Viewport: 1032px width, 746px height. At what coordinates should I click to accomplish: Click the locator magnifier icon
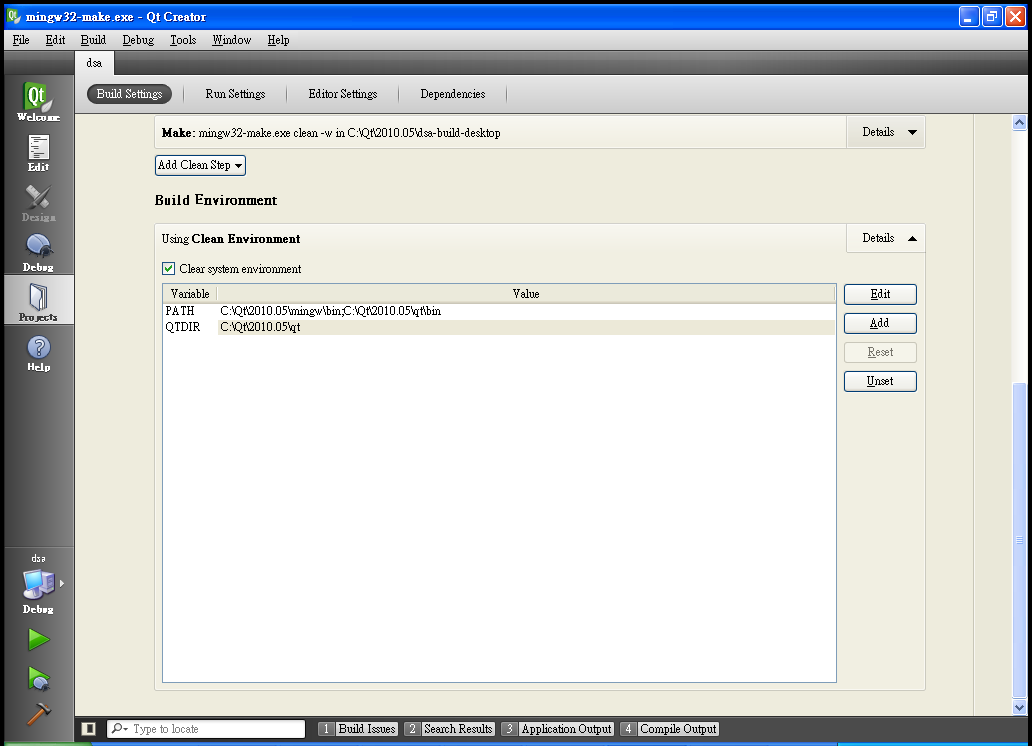click(x=119, y=728)
